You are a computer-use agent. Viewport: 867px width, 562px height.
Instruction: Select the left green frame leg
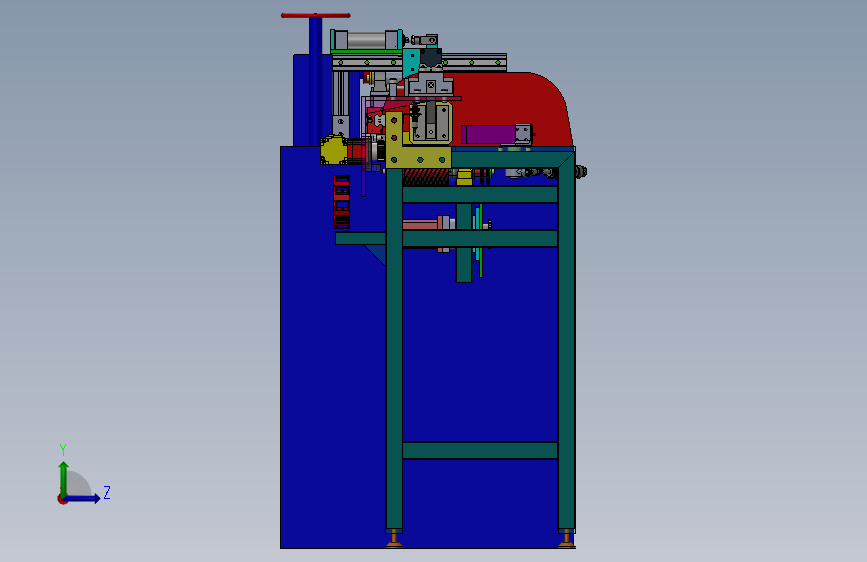[x=394, y=348]
